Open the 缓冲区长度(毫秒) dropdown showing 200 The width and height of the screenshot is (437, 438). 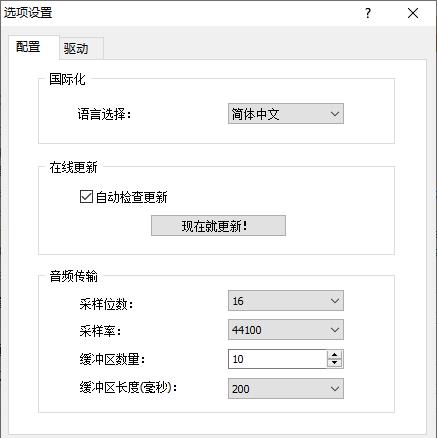[286, 389]
